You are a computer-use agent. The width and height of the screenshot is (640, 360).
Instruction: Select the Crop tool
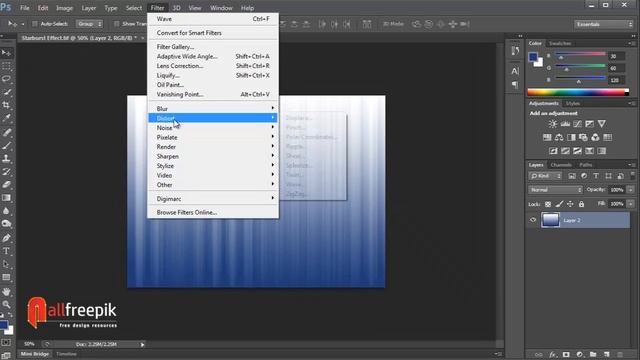point(6,105)
